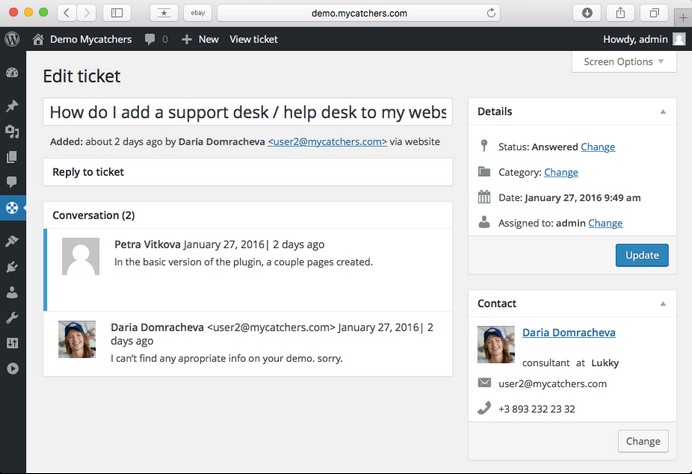Open the WordPress logo menu

click(12, 39)
